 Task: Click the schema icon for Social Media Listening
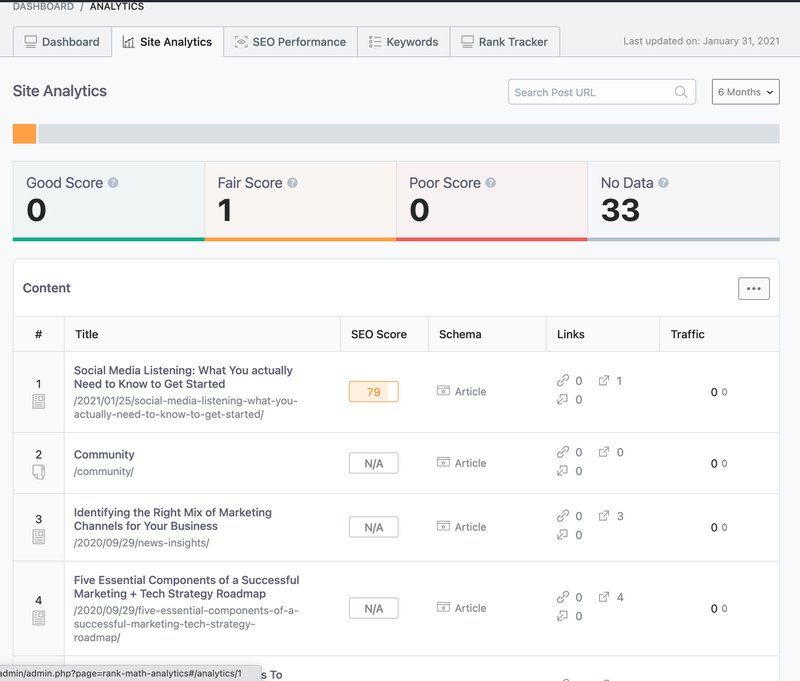coord(443,391)
